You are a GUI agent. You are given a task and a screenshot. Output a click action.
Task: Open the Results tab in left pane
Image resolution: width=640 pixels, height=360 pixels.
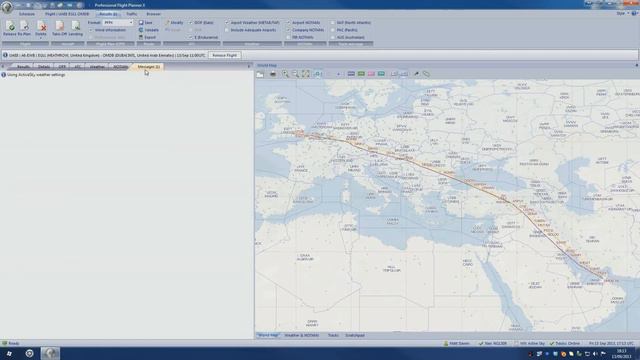pos(23,67)
